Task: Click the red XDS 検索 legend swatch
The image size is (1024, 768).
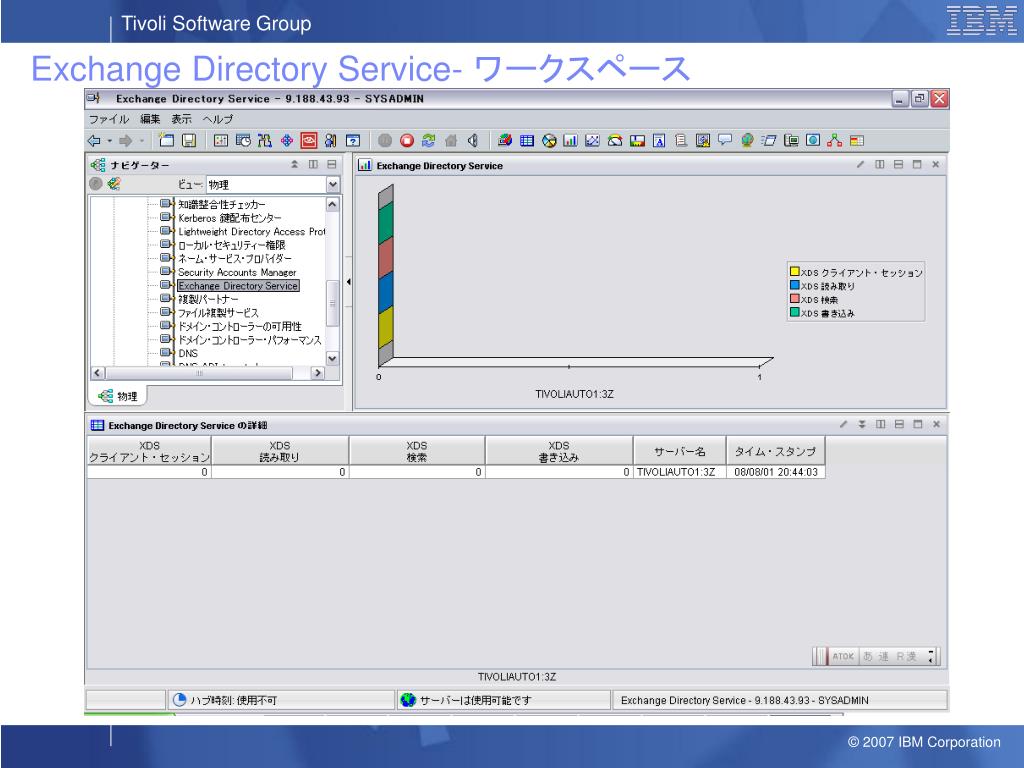Action: 795,299
